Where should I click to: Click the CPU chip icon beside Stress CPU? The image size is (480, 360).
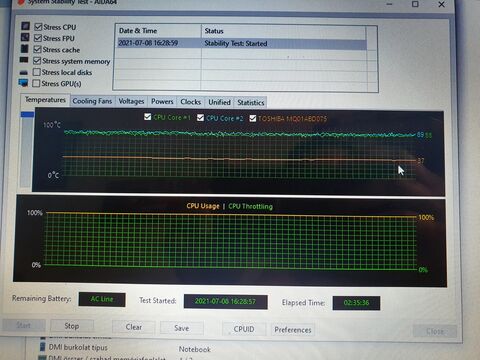coord(25,26)
